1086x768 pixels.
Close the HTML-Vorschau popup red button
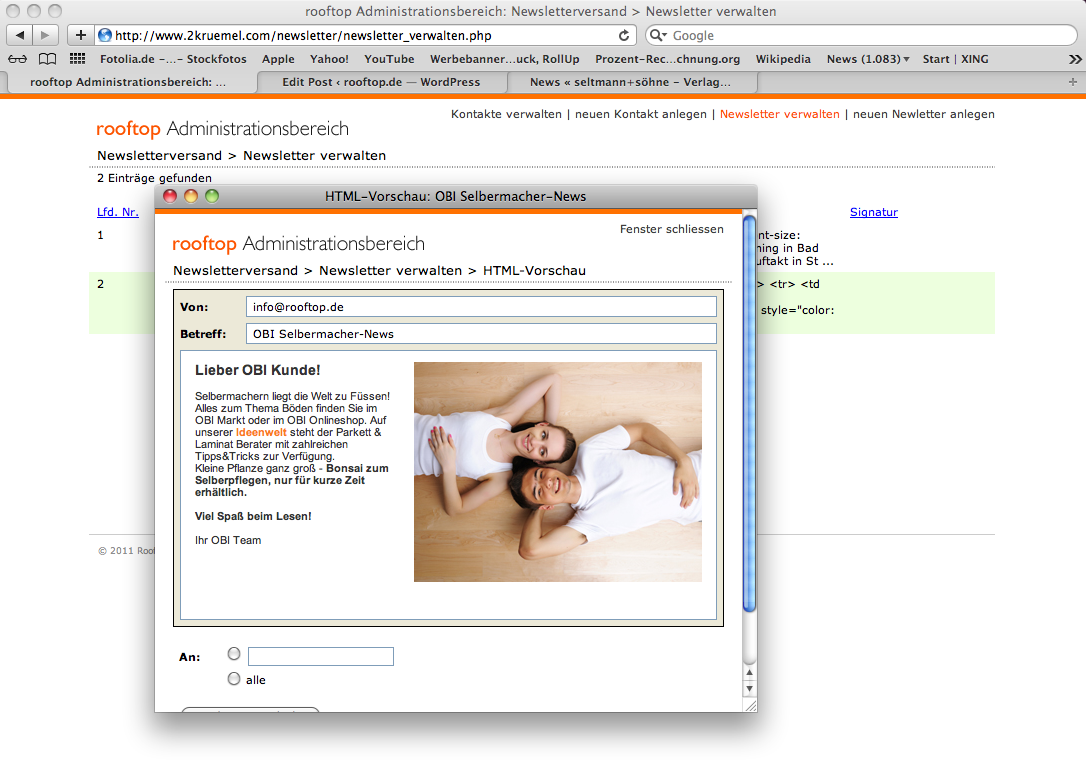click(170, 196)
